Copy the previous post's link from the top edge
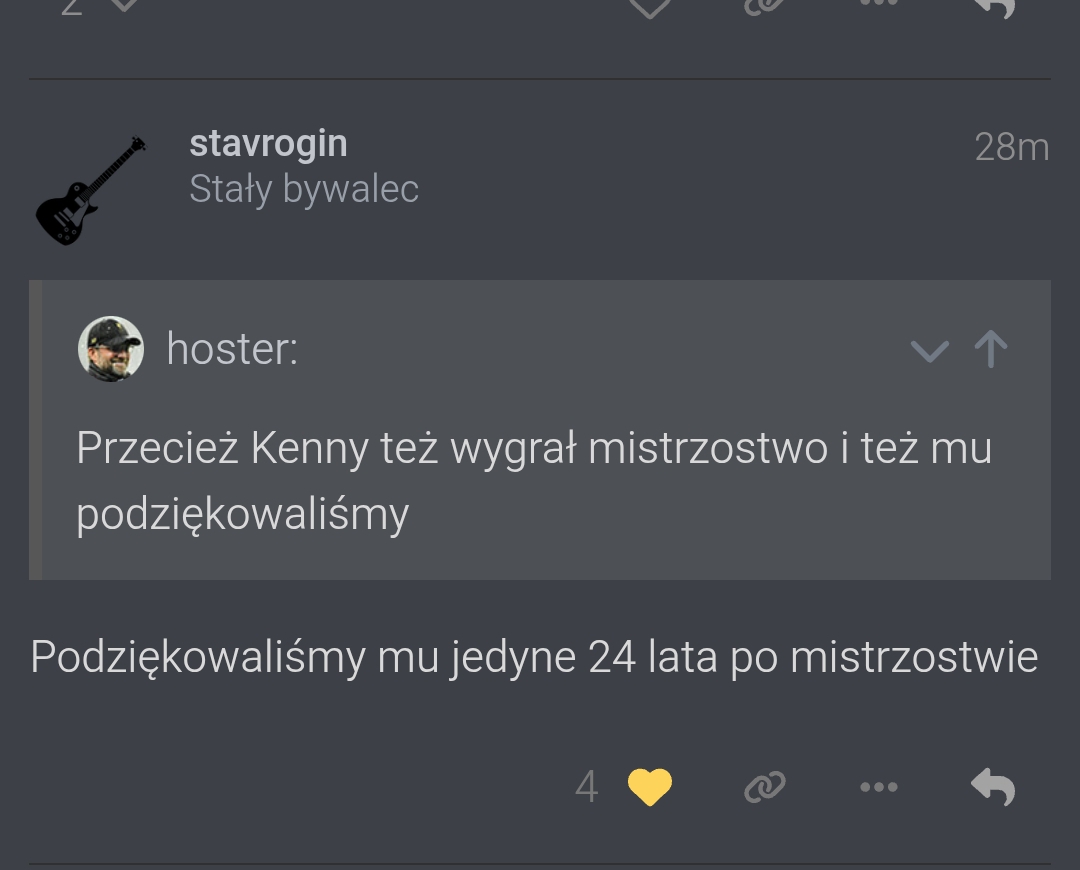The image size is (1080, 870). 765,6
